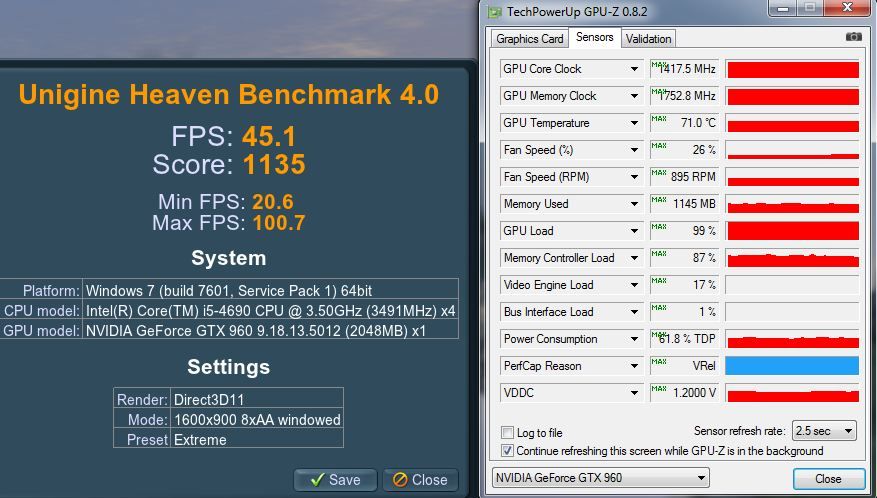Click the Power Consumption history graph
Viewport: 877px width, 498px height.
tap(792, 339)
